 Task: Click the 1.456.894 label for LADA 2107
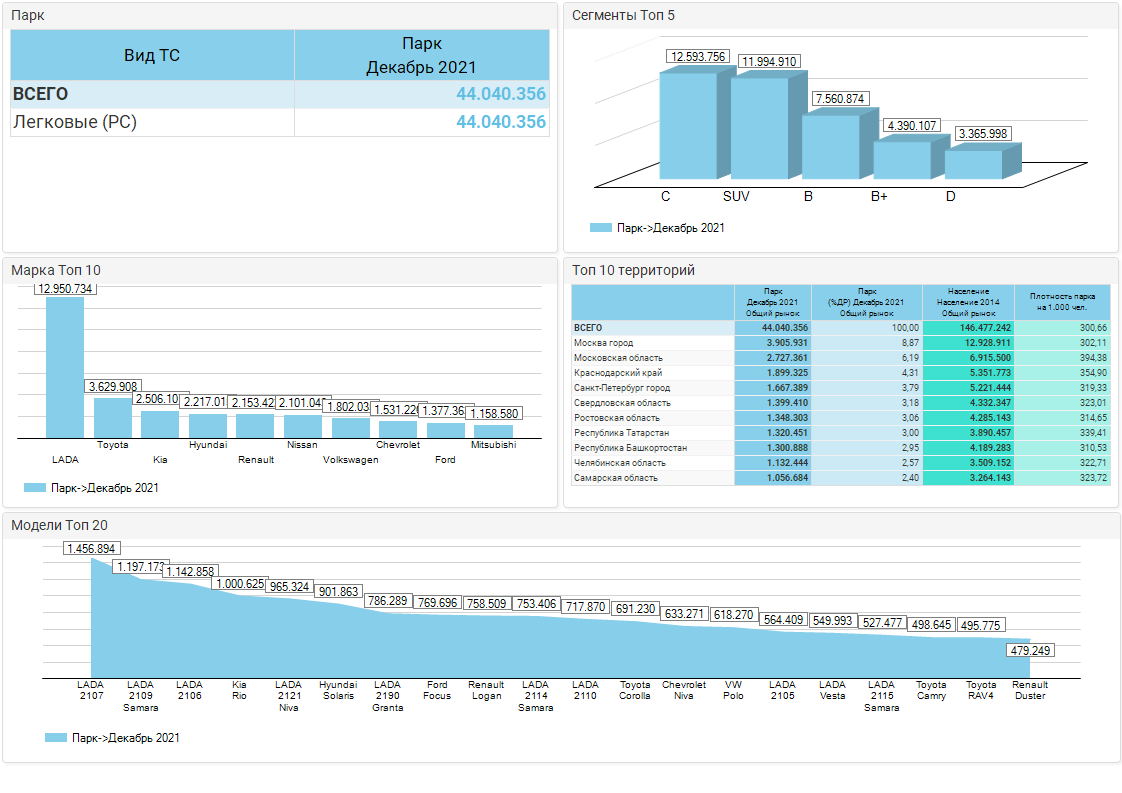coord(91,548)
